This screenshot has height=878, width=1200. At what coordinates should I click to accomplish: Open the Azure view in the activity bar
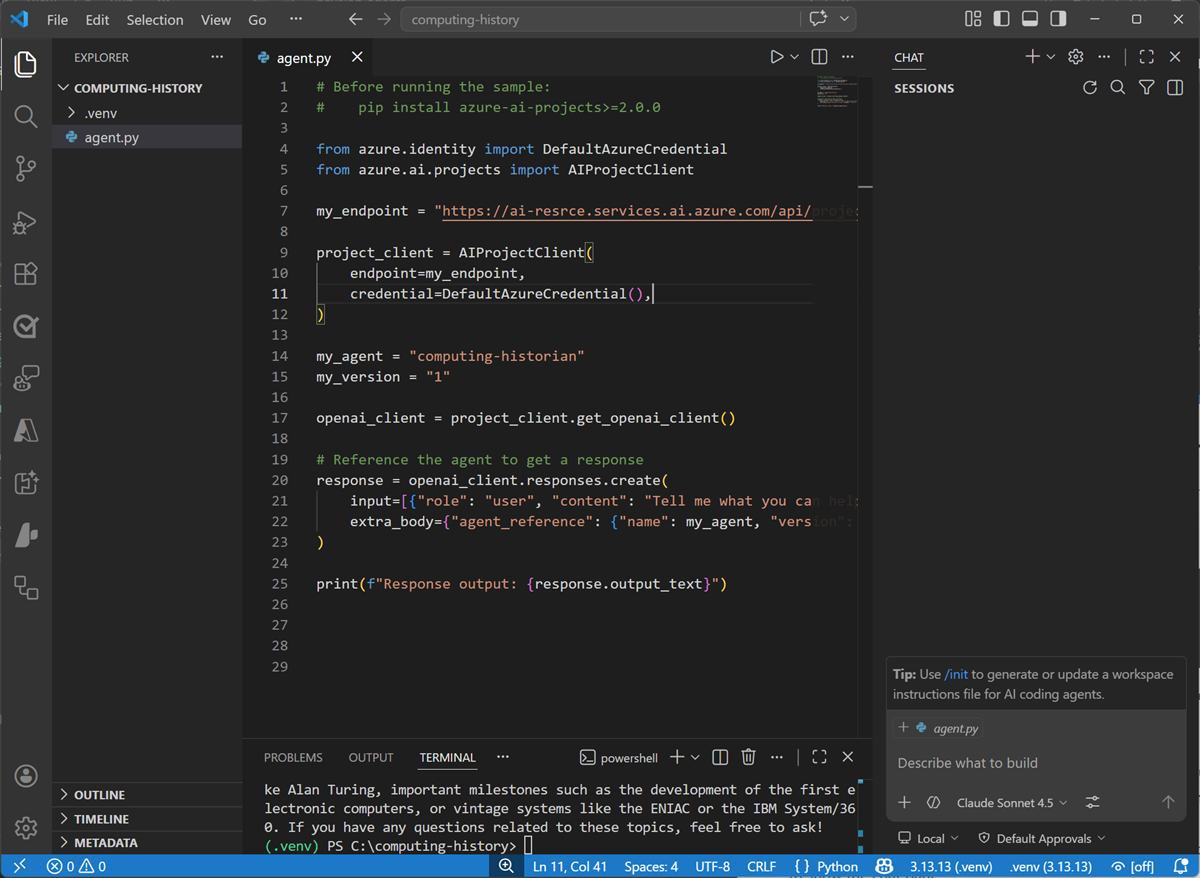pyautogui.click(x=26, y=430)
